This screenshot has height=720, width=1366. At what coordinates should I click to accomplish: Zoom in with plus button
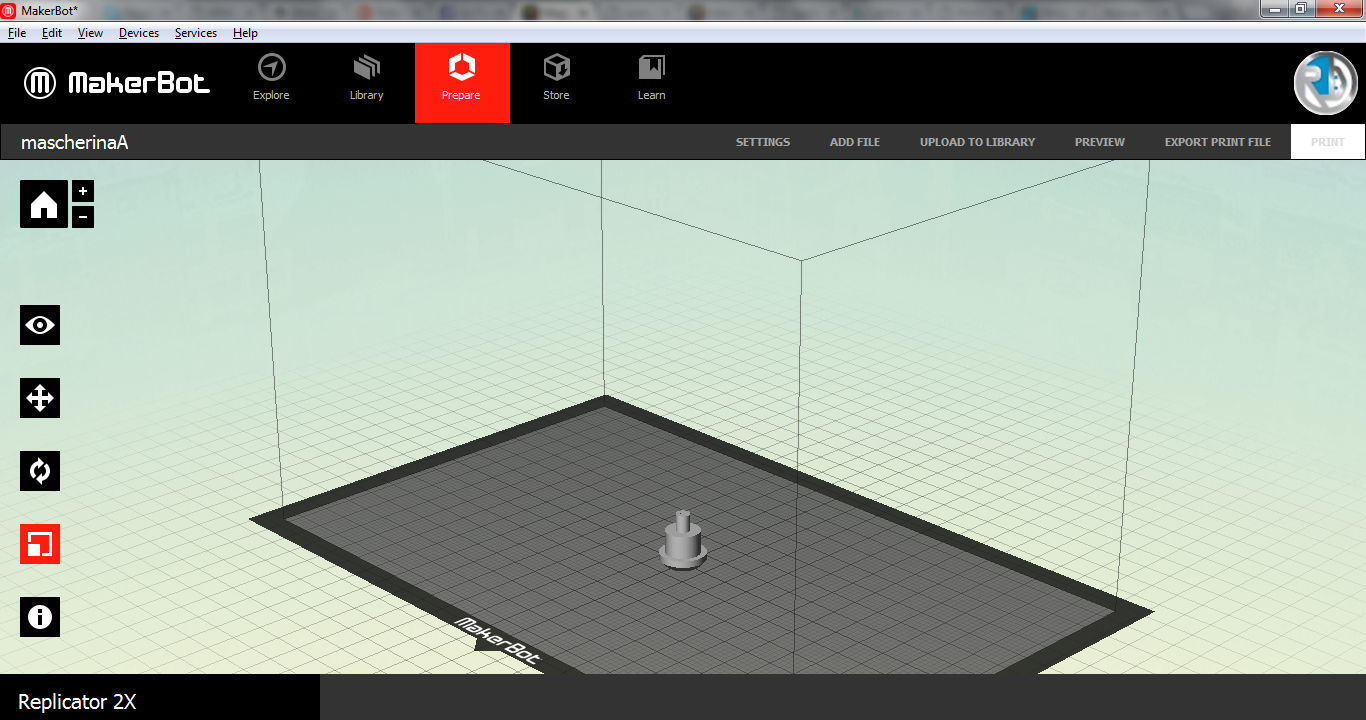[83, 191]
